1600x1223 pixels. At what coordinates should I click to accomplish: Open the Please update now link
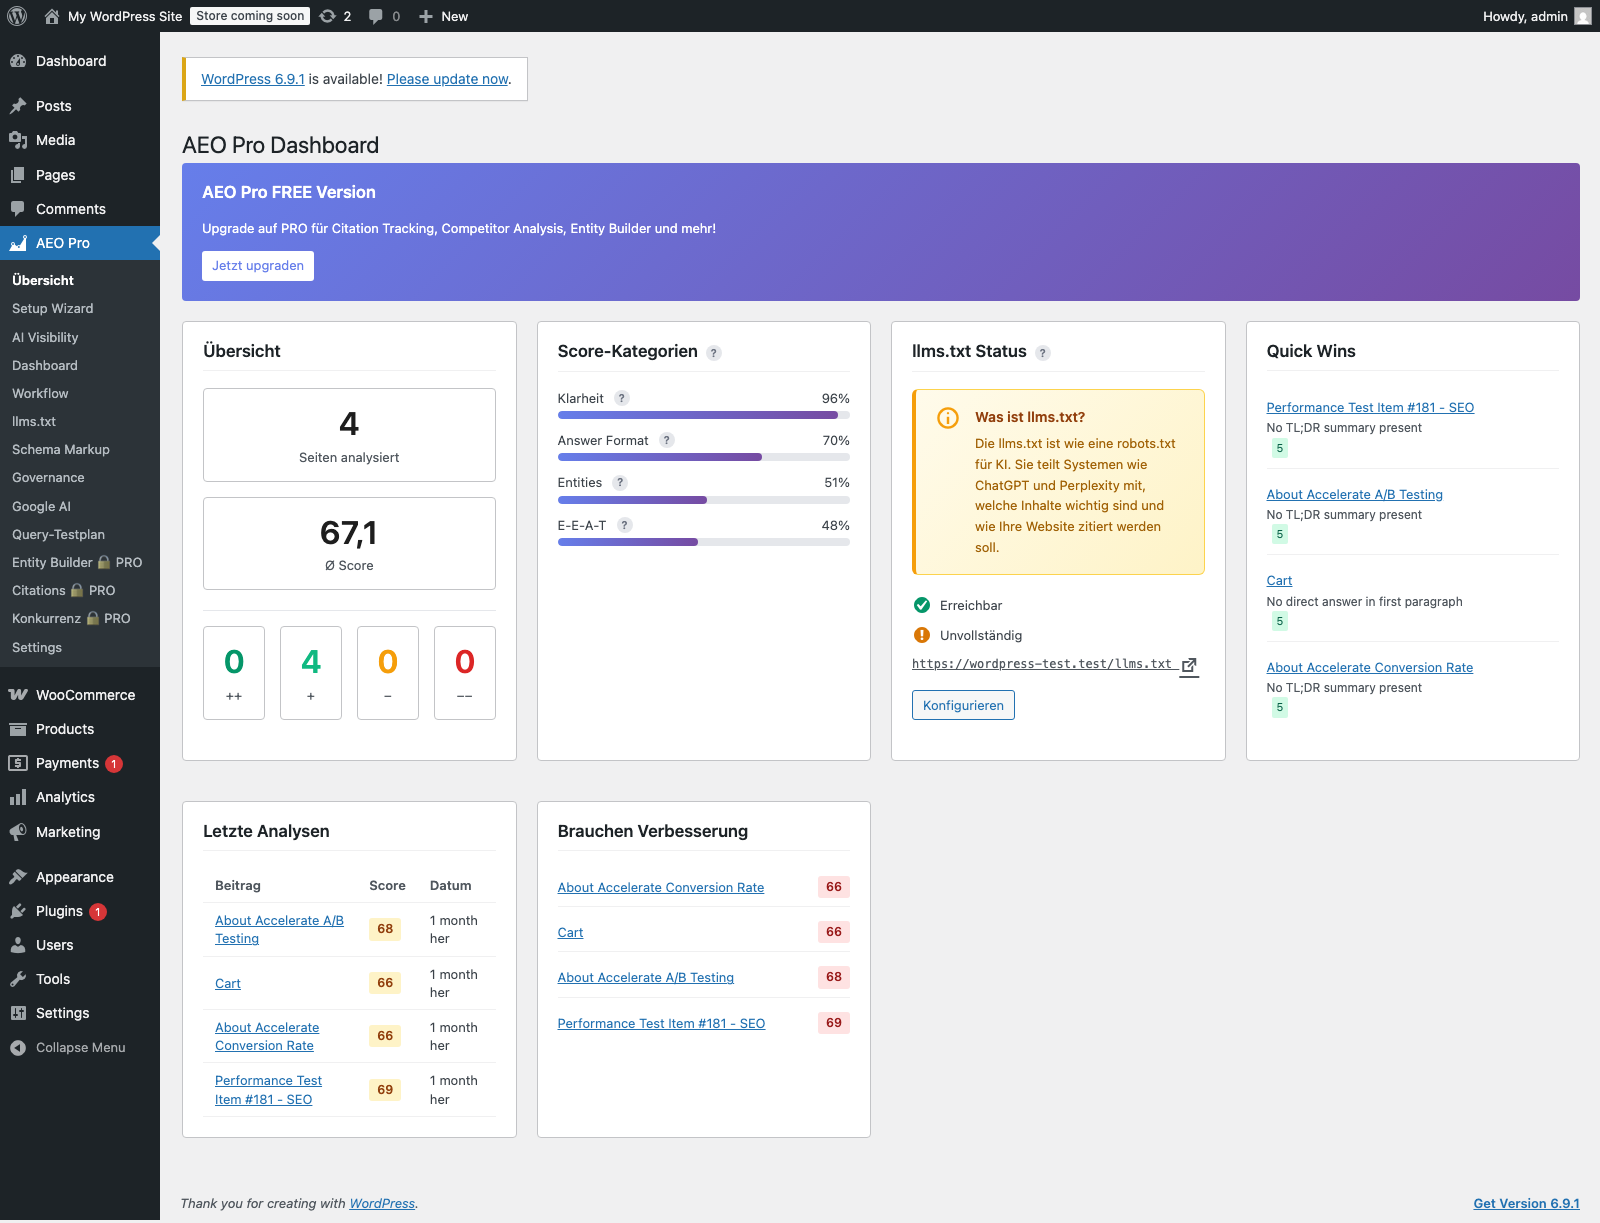coord(447,79)
